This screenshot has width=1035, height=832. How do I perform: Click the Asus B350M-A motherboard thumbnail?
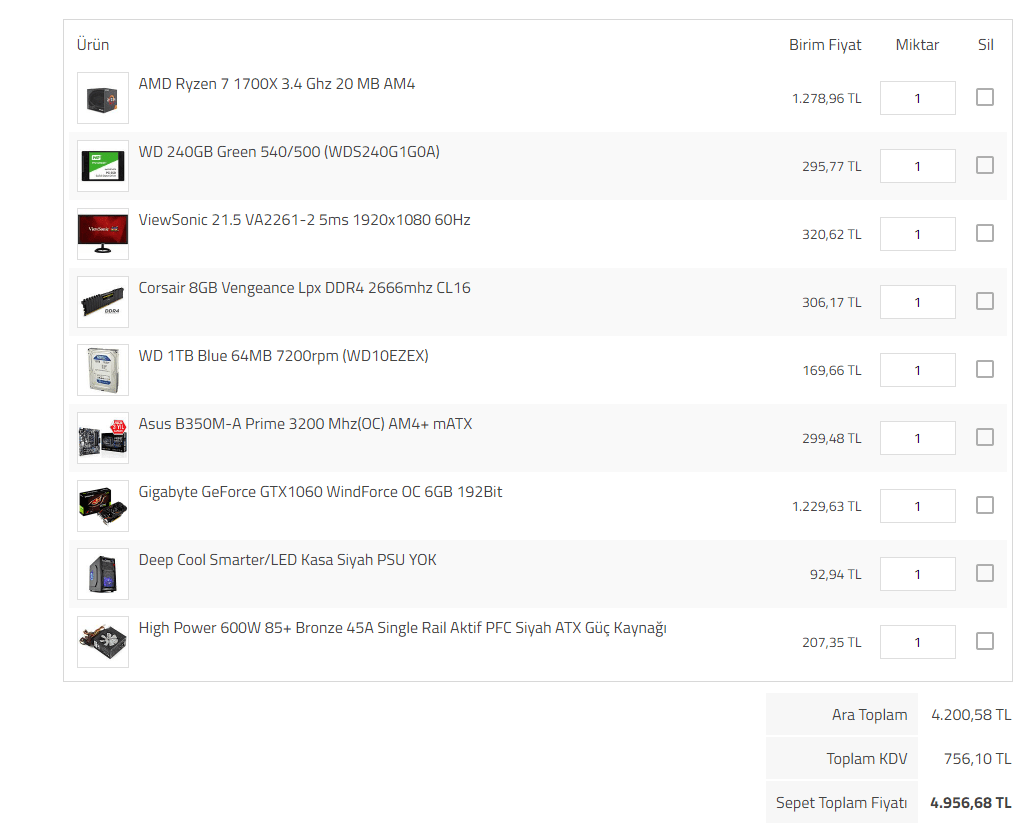pyautogui.click(x=103, y=438)
